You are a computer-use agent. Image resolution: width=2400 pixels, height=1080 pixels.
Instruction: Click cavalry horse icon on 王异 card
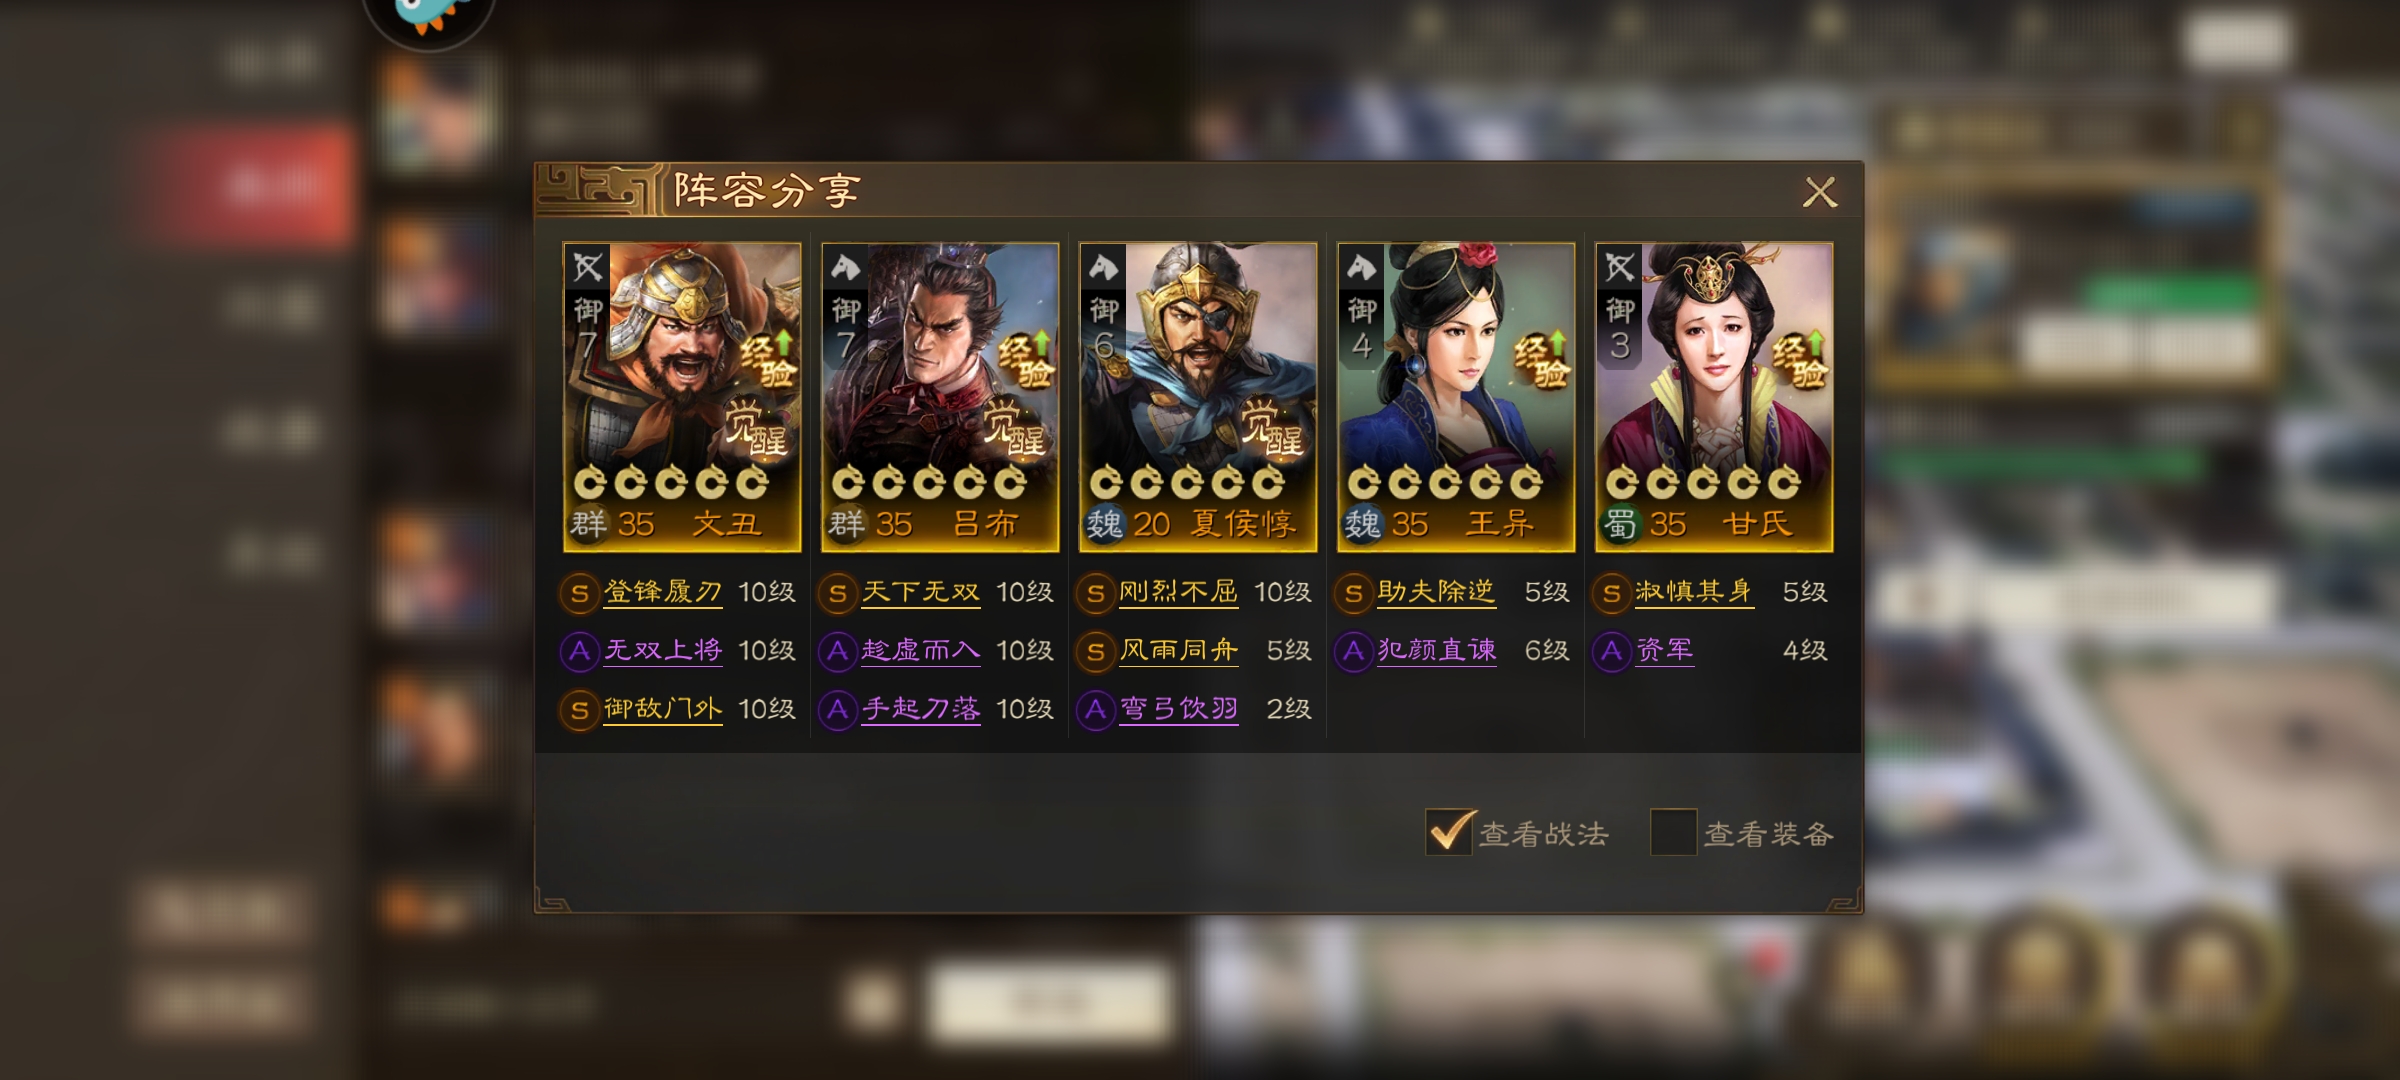(1362, 267)
